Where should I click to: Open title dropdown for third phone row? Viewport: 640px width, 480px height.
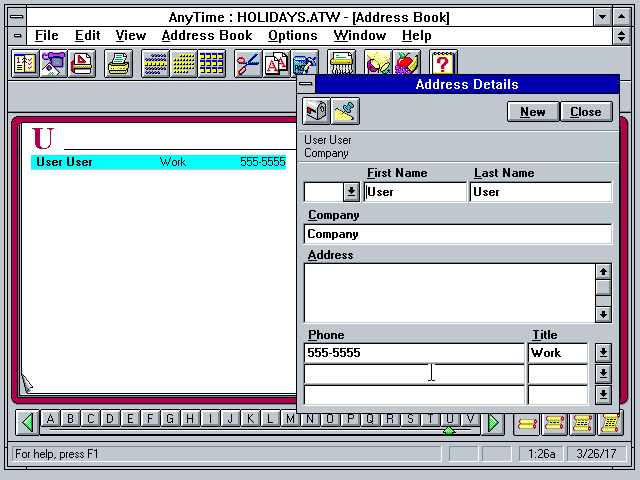click(x=603, y=395)
